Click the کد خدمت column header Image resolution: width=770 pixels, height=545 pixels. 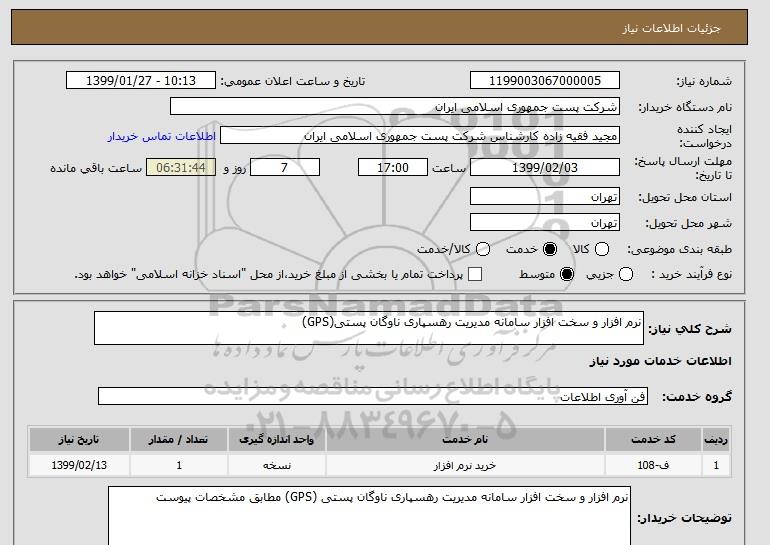pyautogui.click(x=653, y=439)
